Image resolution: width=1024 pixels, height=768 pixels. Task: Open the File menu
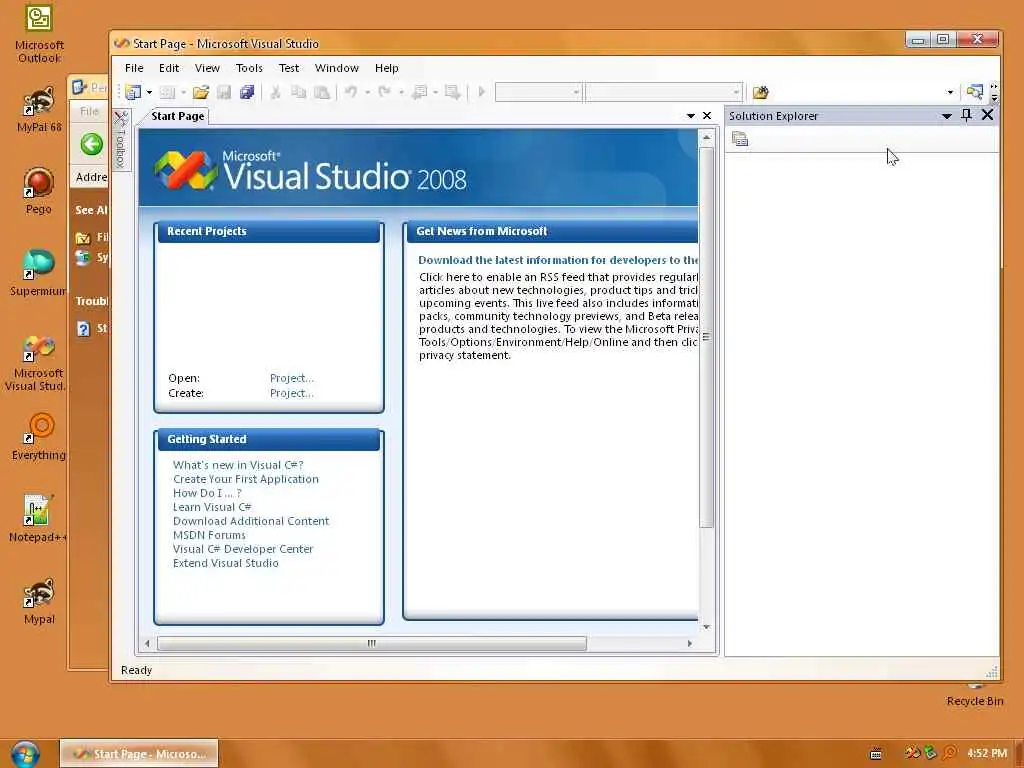coord(134,68)
